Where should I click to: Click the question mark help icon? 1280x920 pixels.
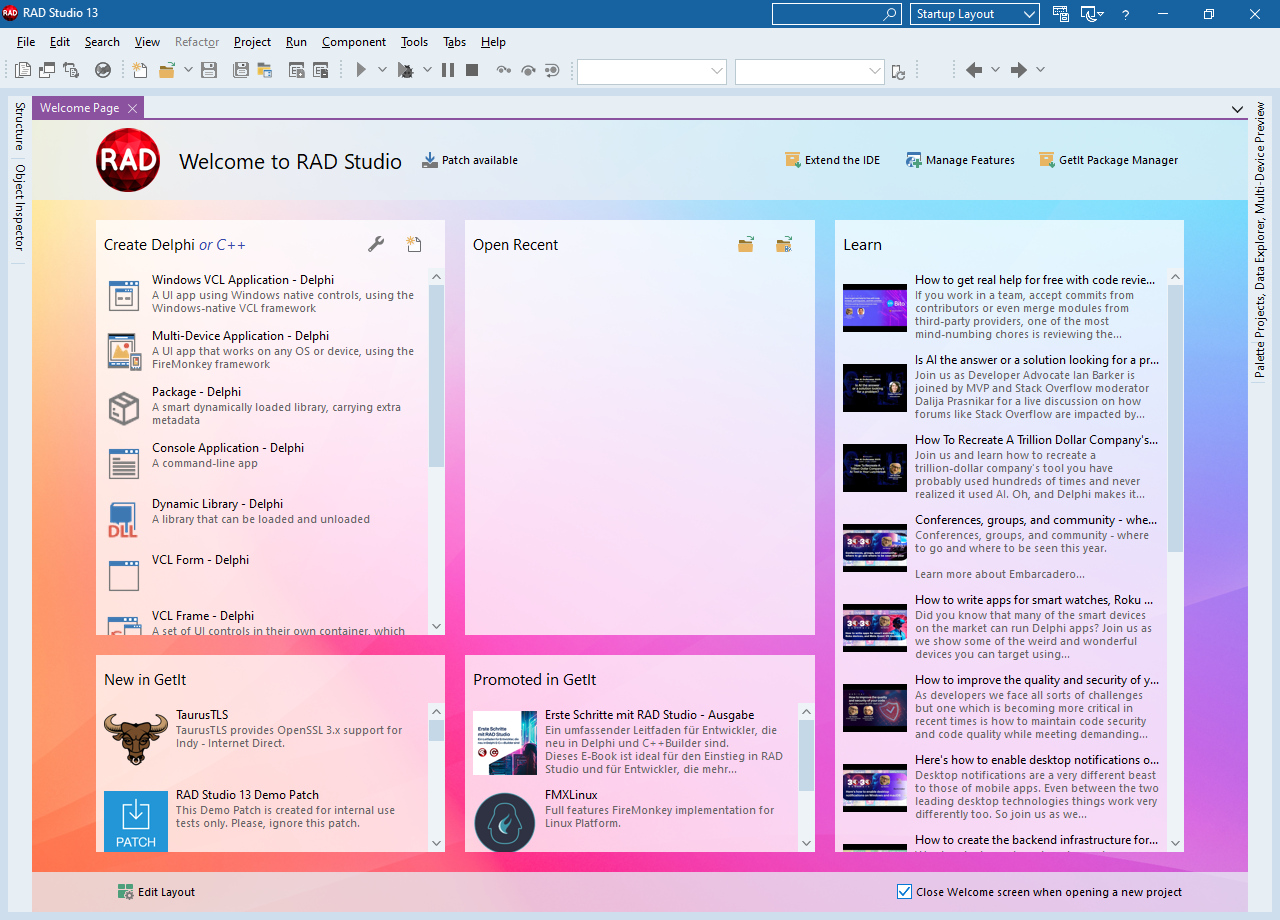pyautogui.click(x=1126, y=14)
